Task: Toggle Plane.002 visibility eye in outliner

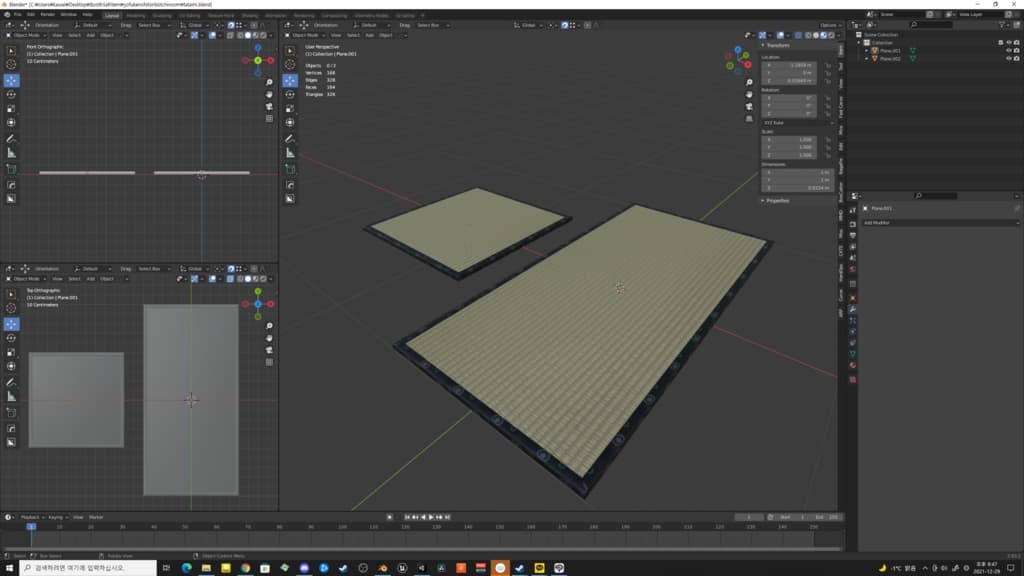Action: pos(1007,59)
